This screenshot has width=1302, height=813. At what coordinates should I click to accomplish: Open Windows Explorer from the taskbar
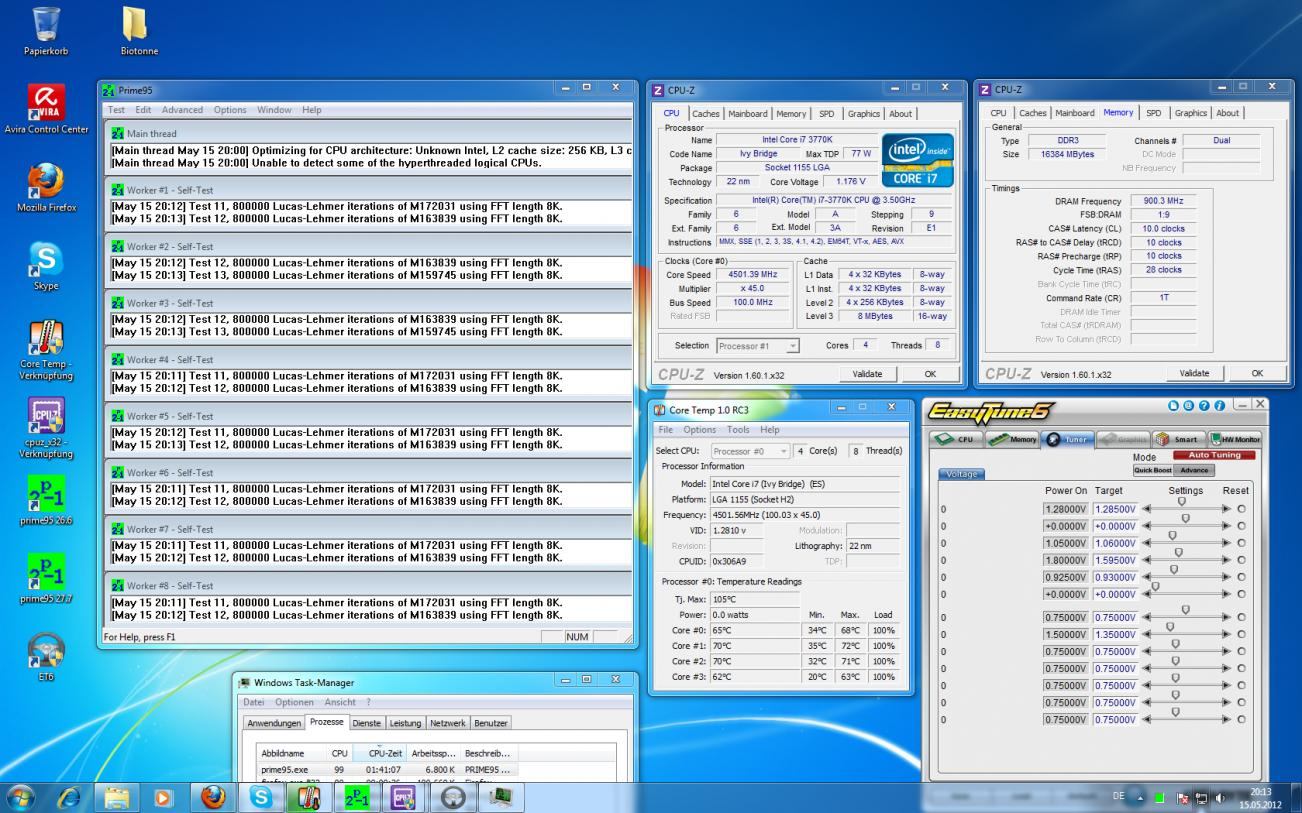[x=118, y=797]
